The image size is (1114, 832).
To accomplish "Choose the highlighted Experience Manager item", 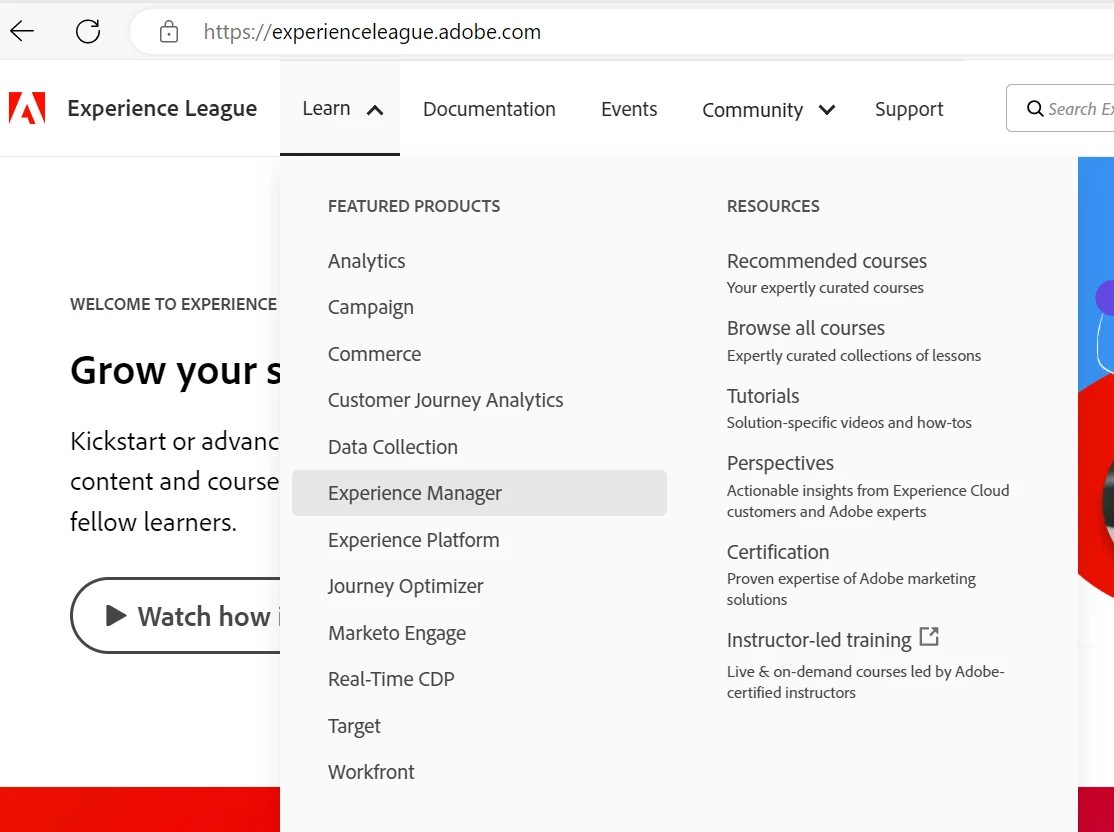I will (x=480, y=493).
